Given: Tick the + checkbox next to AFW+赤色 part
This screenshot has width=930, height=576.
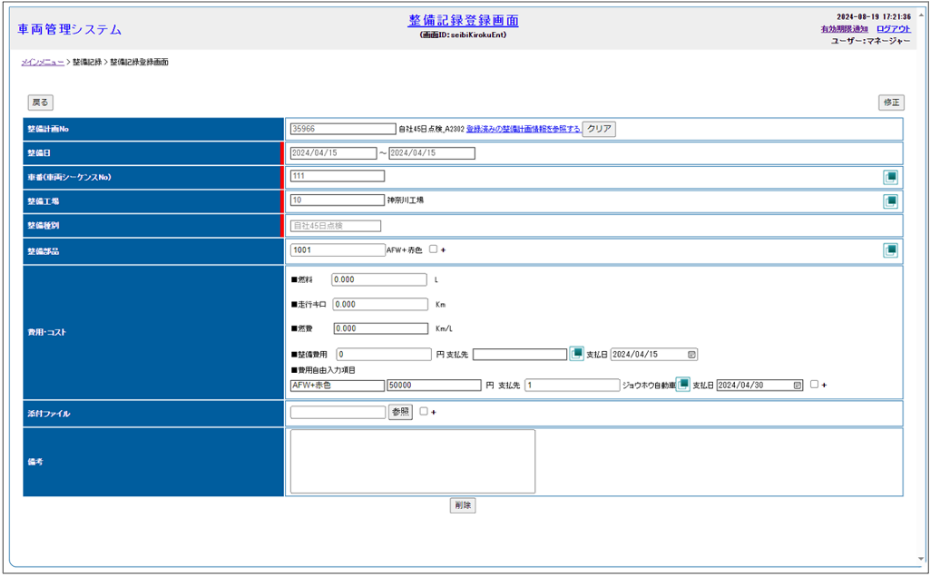Looking at the screenshot, I should pyautogui.click(x=433, y=250).
